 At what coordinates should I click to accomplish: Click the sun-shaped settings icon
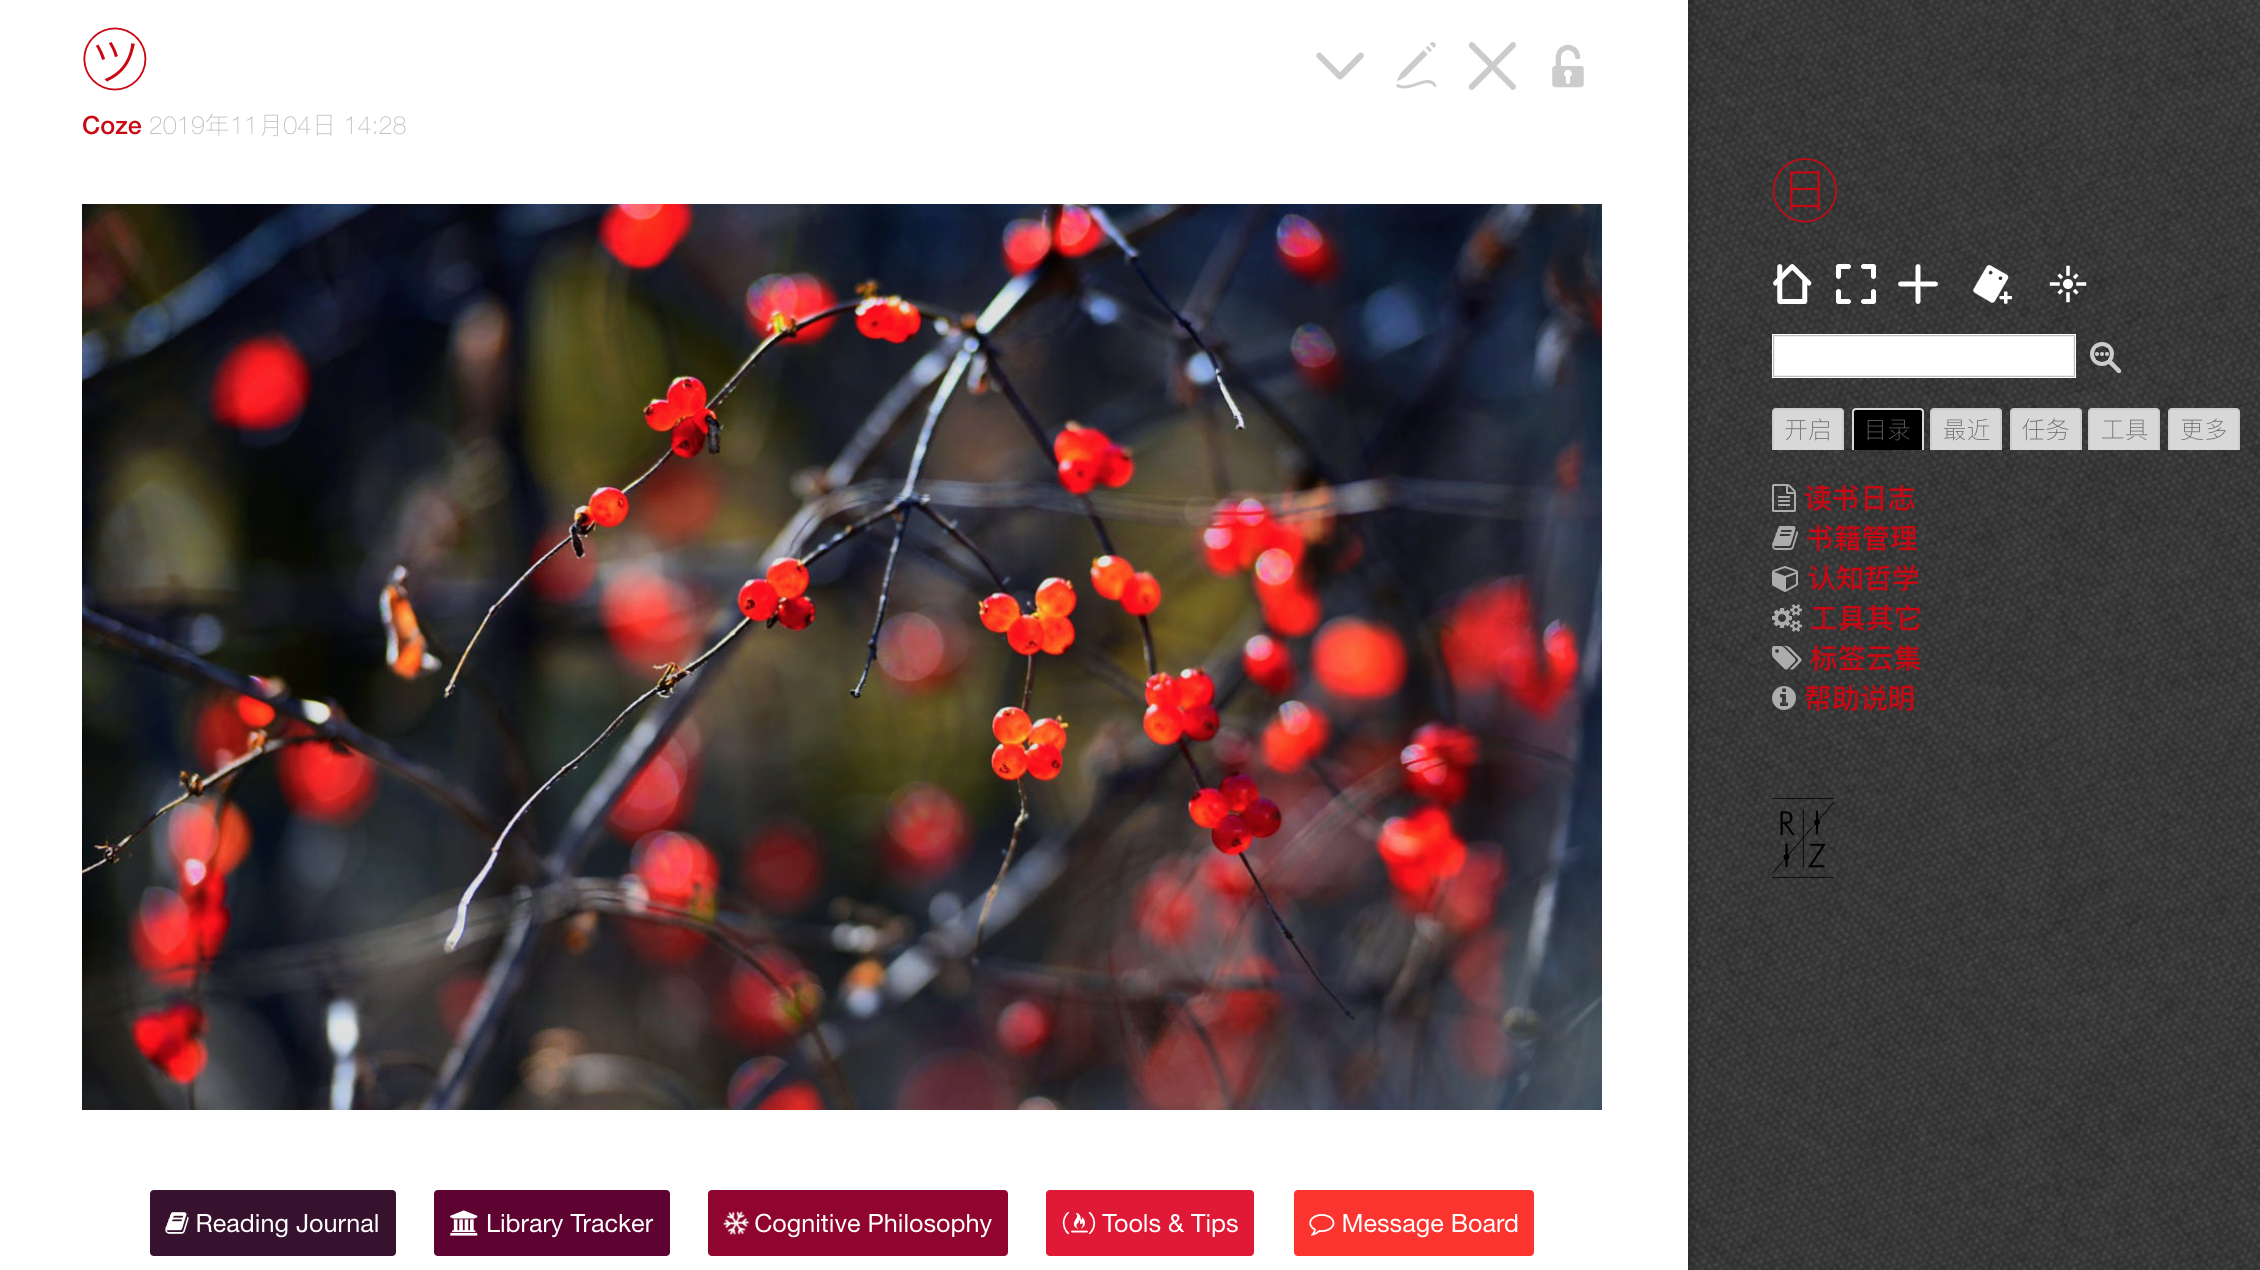[x=2067, y=284]
